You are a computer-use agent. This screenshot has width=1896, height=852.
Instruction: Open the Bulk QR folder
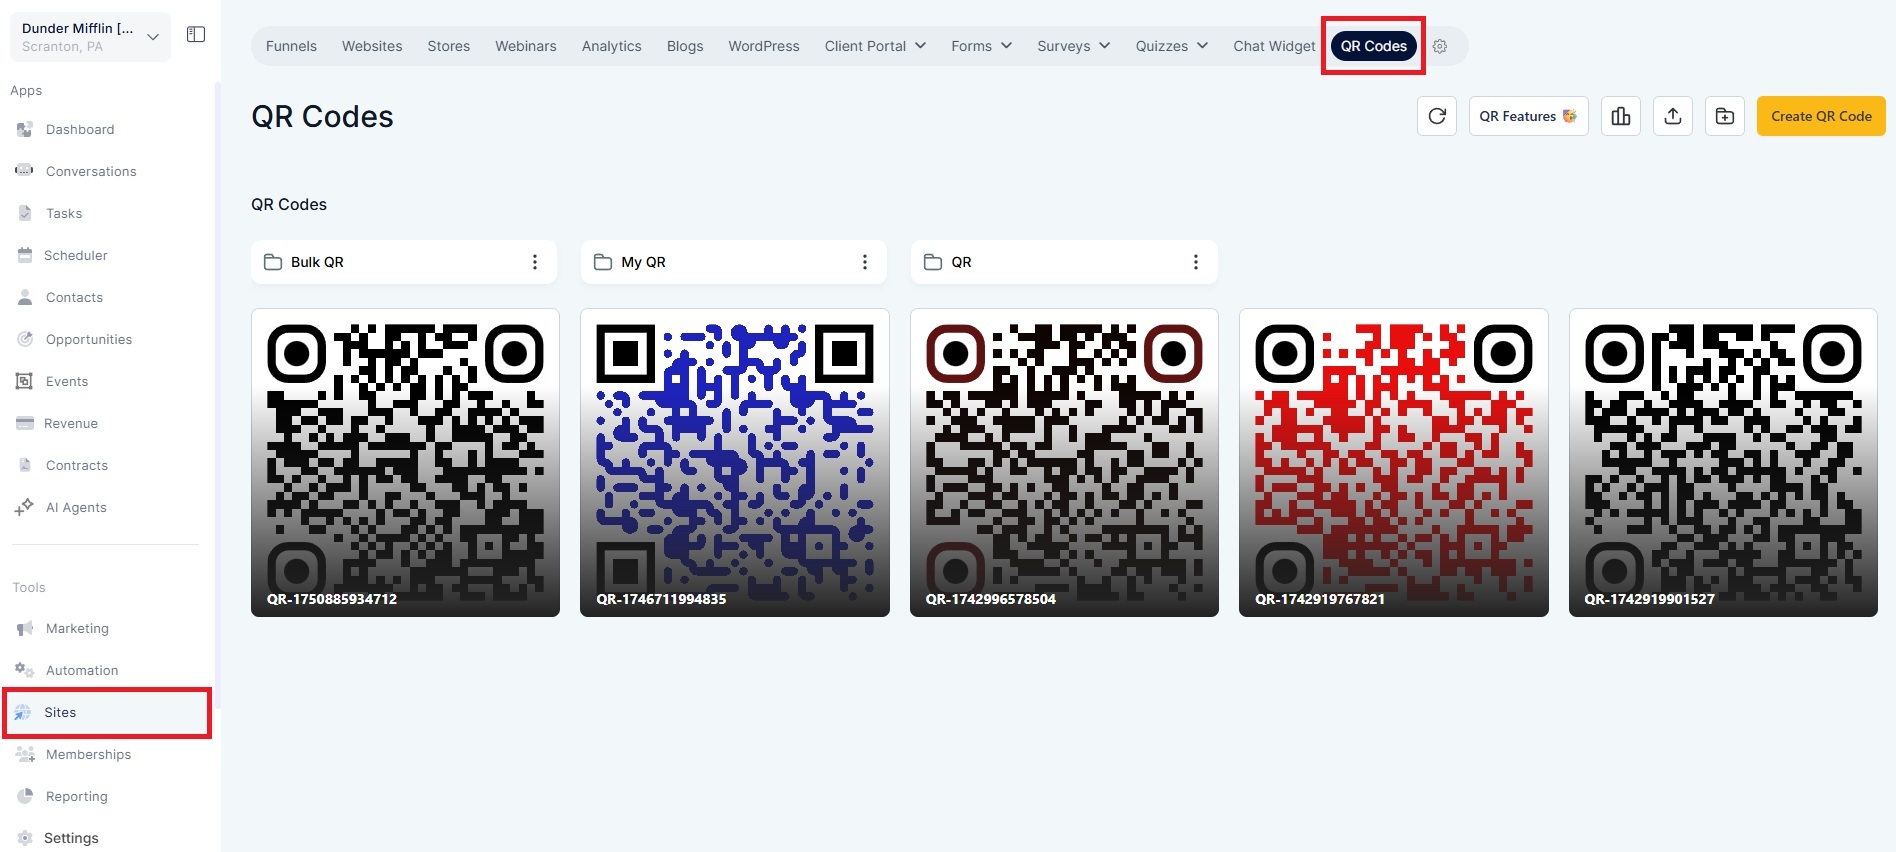(x=404, y=262)
